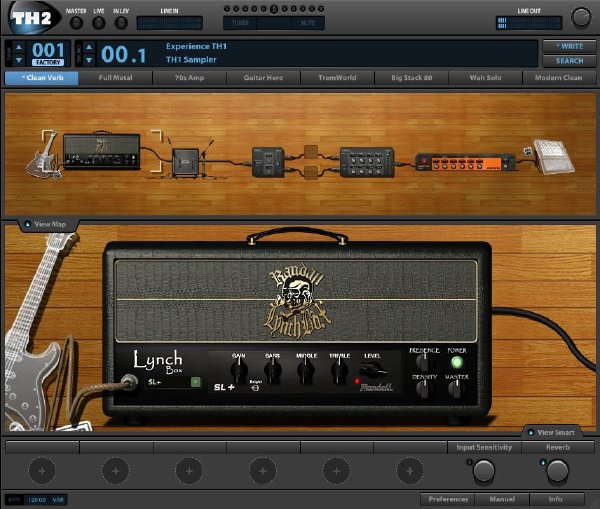
Task: Click the WRITE button
Action: 569,46
